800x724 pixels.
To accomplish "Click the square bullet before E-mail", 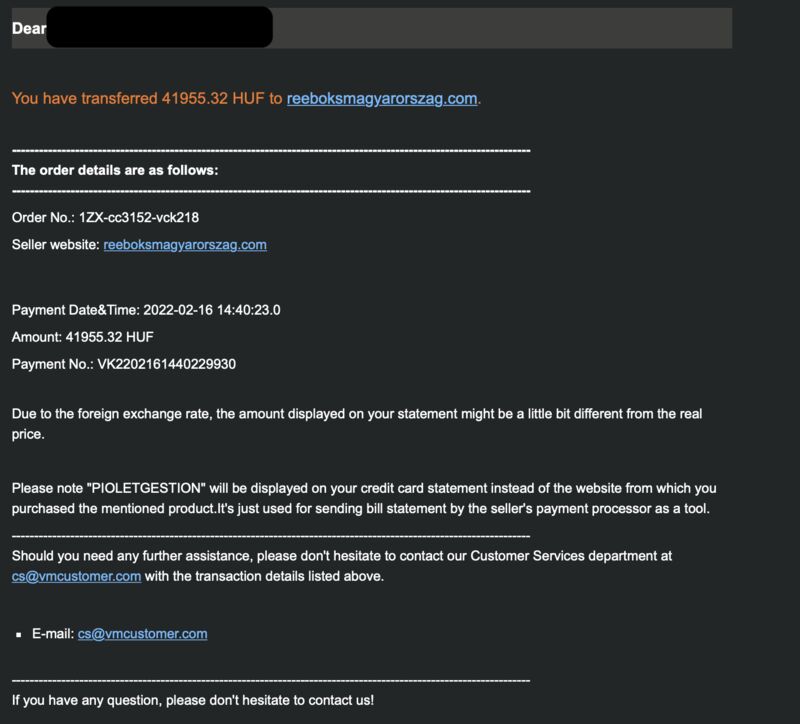I will pyautogui.click(x=19, y=635).
